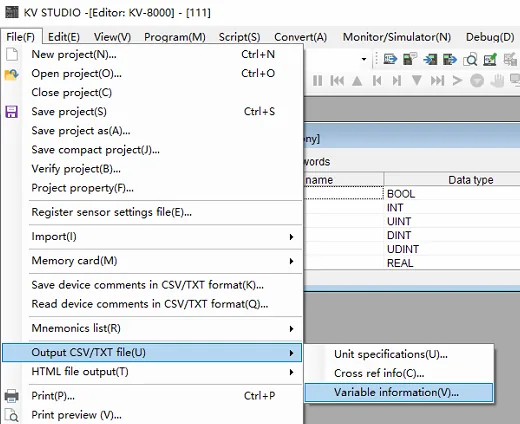This screenshot has width=520, height=424.
Task: Click the grey up triangle icon
Action: (x=357, y=81)
